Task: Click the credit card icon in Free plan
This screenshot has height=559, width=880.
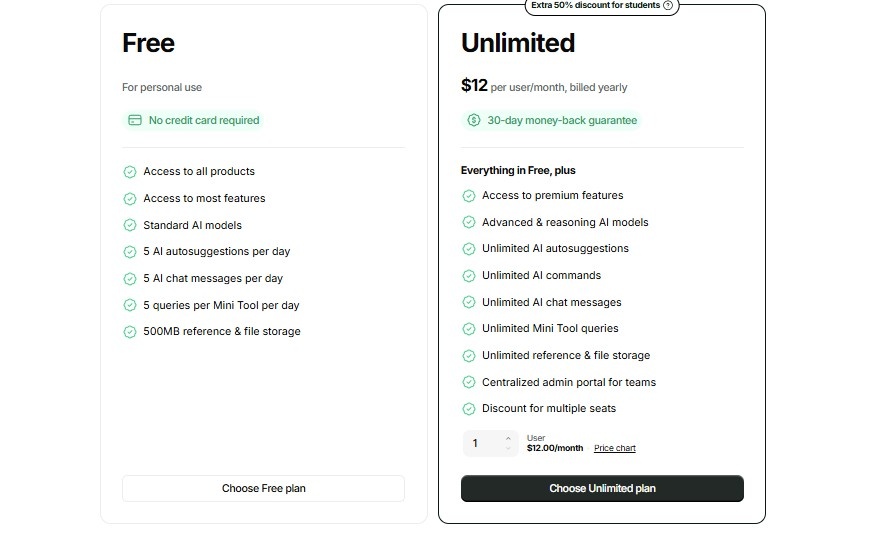Action: click(135, 120)
